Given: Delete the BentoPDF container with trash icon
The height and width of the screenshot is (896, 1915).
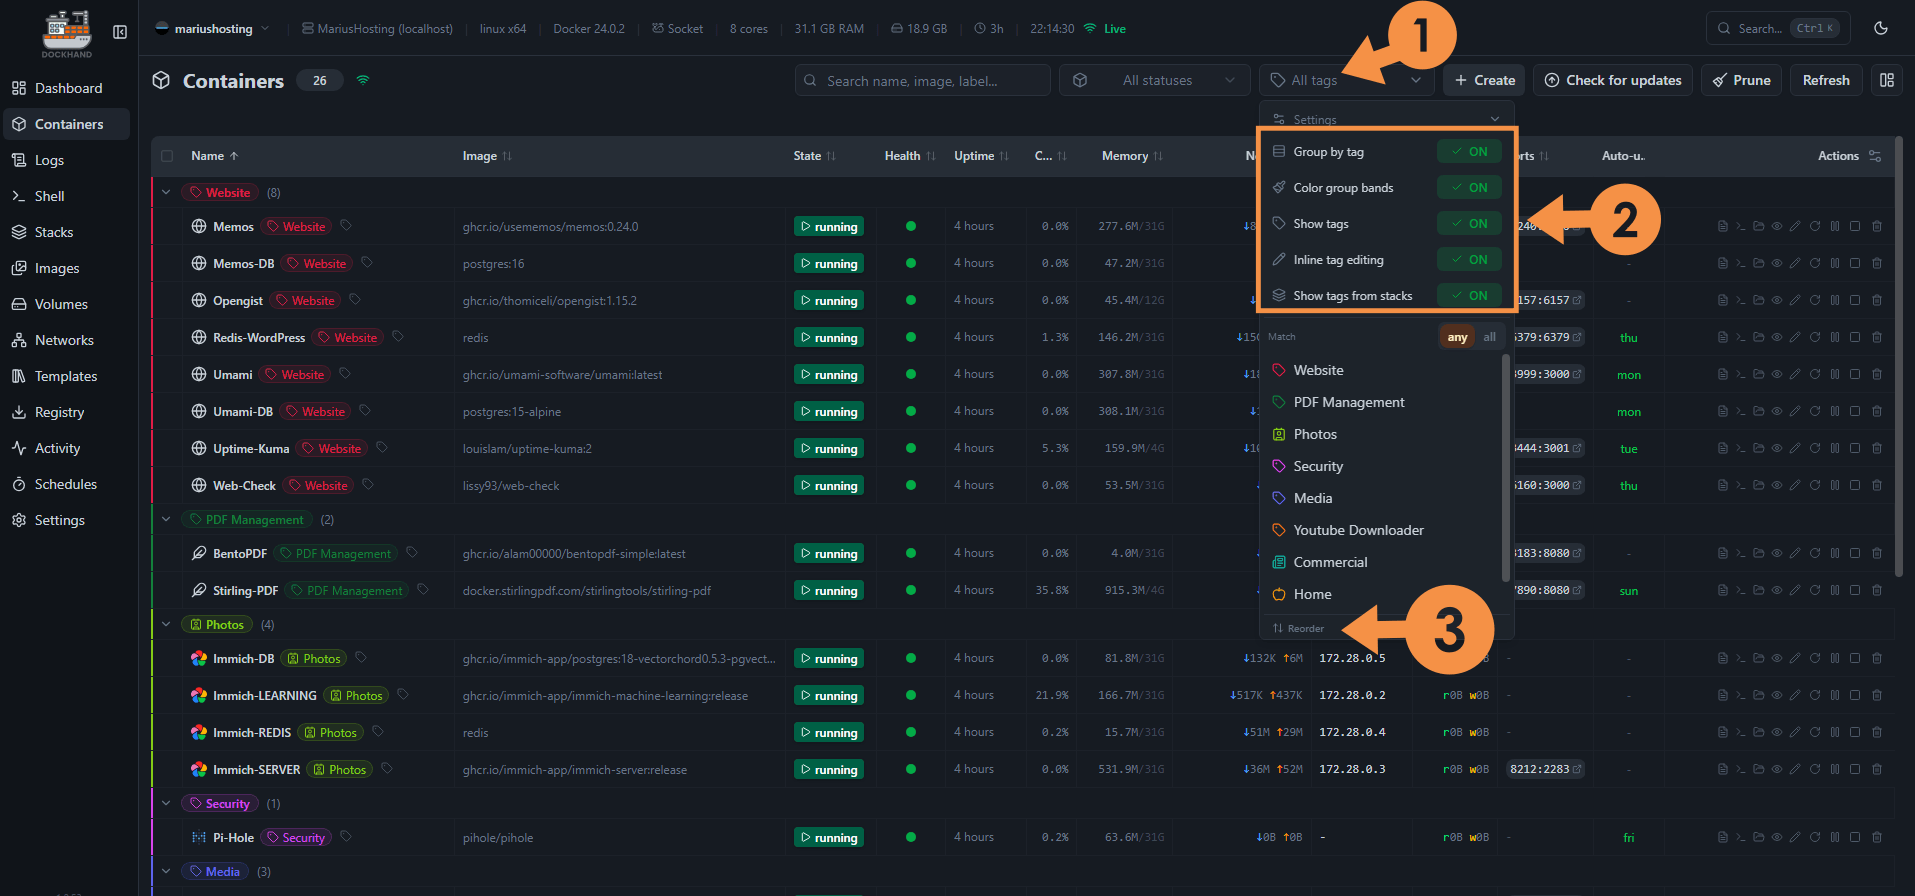Looking at the screenshot, I should point(1877,554).
